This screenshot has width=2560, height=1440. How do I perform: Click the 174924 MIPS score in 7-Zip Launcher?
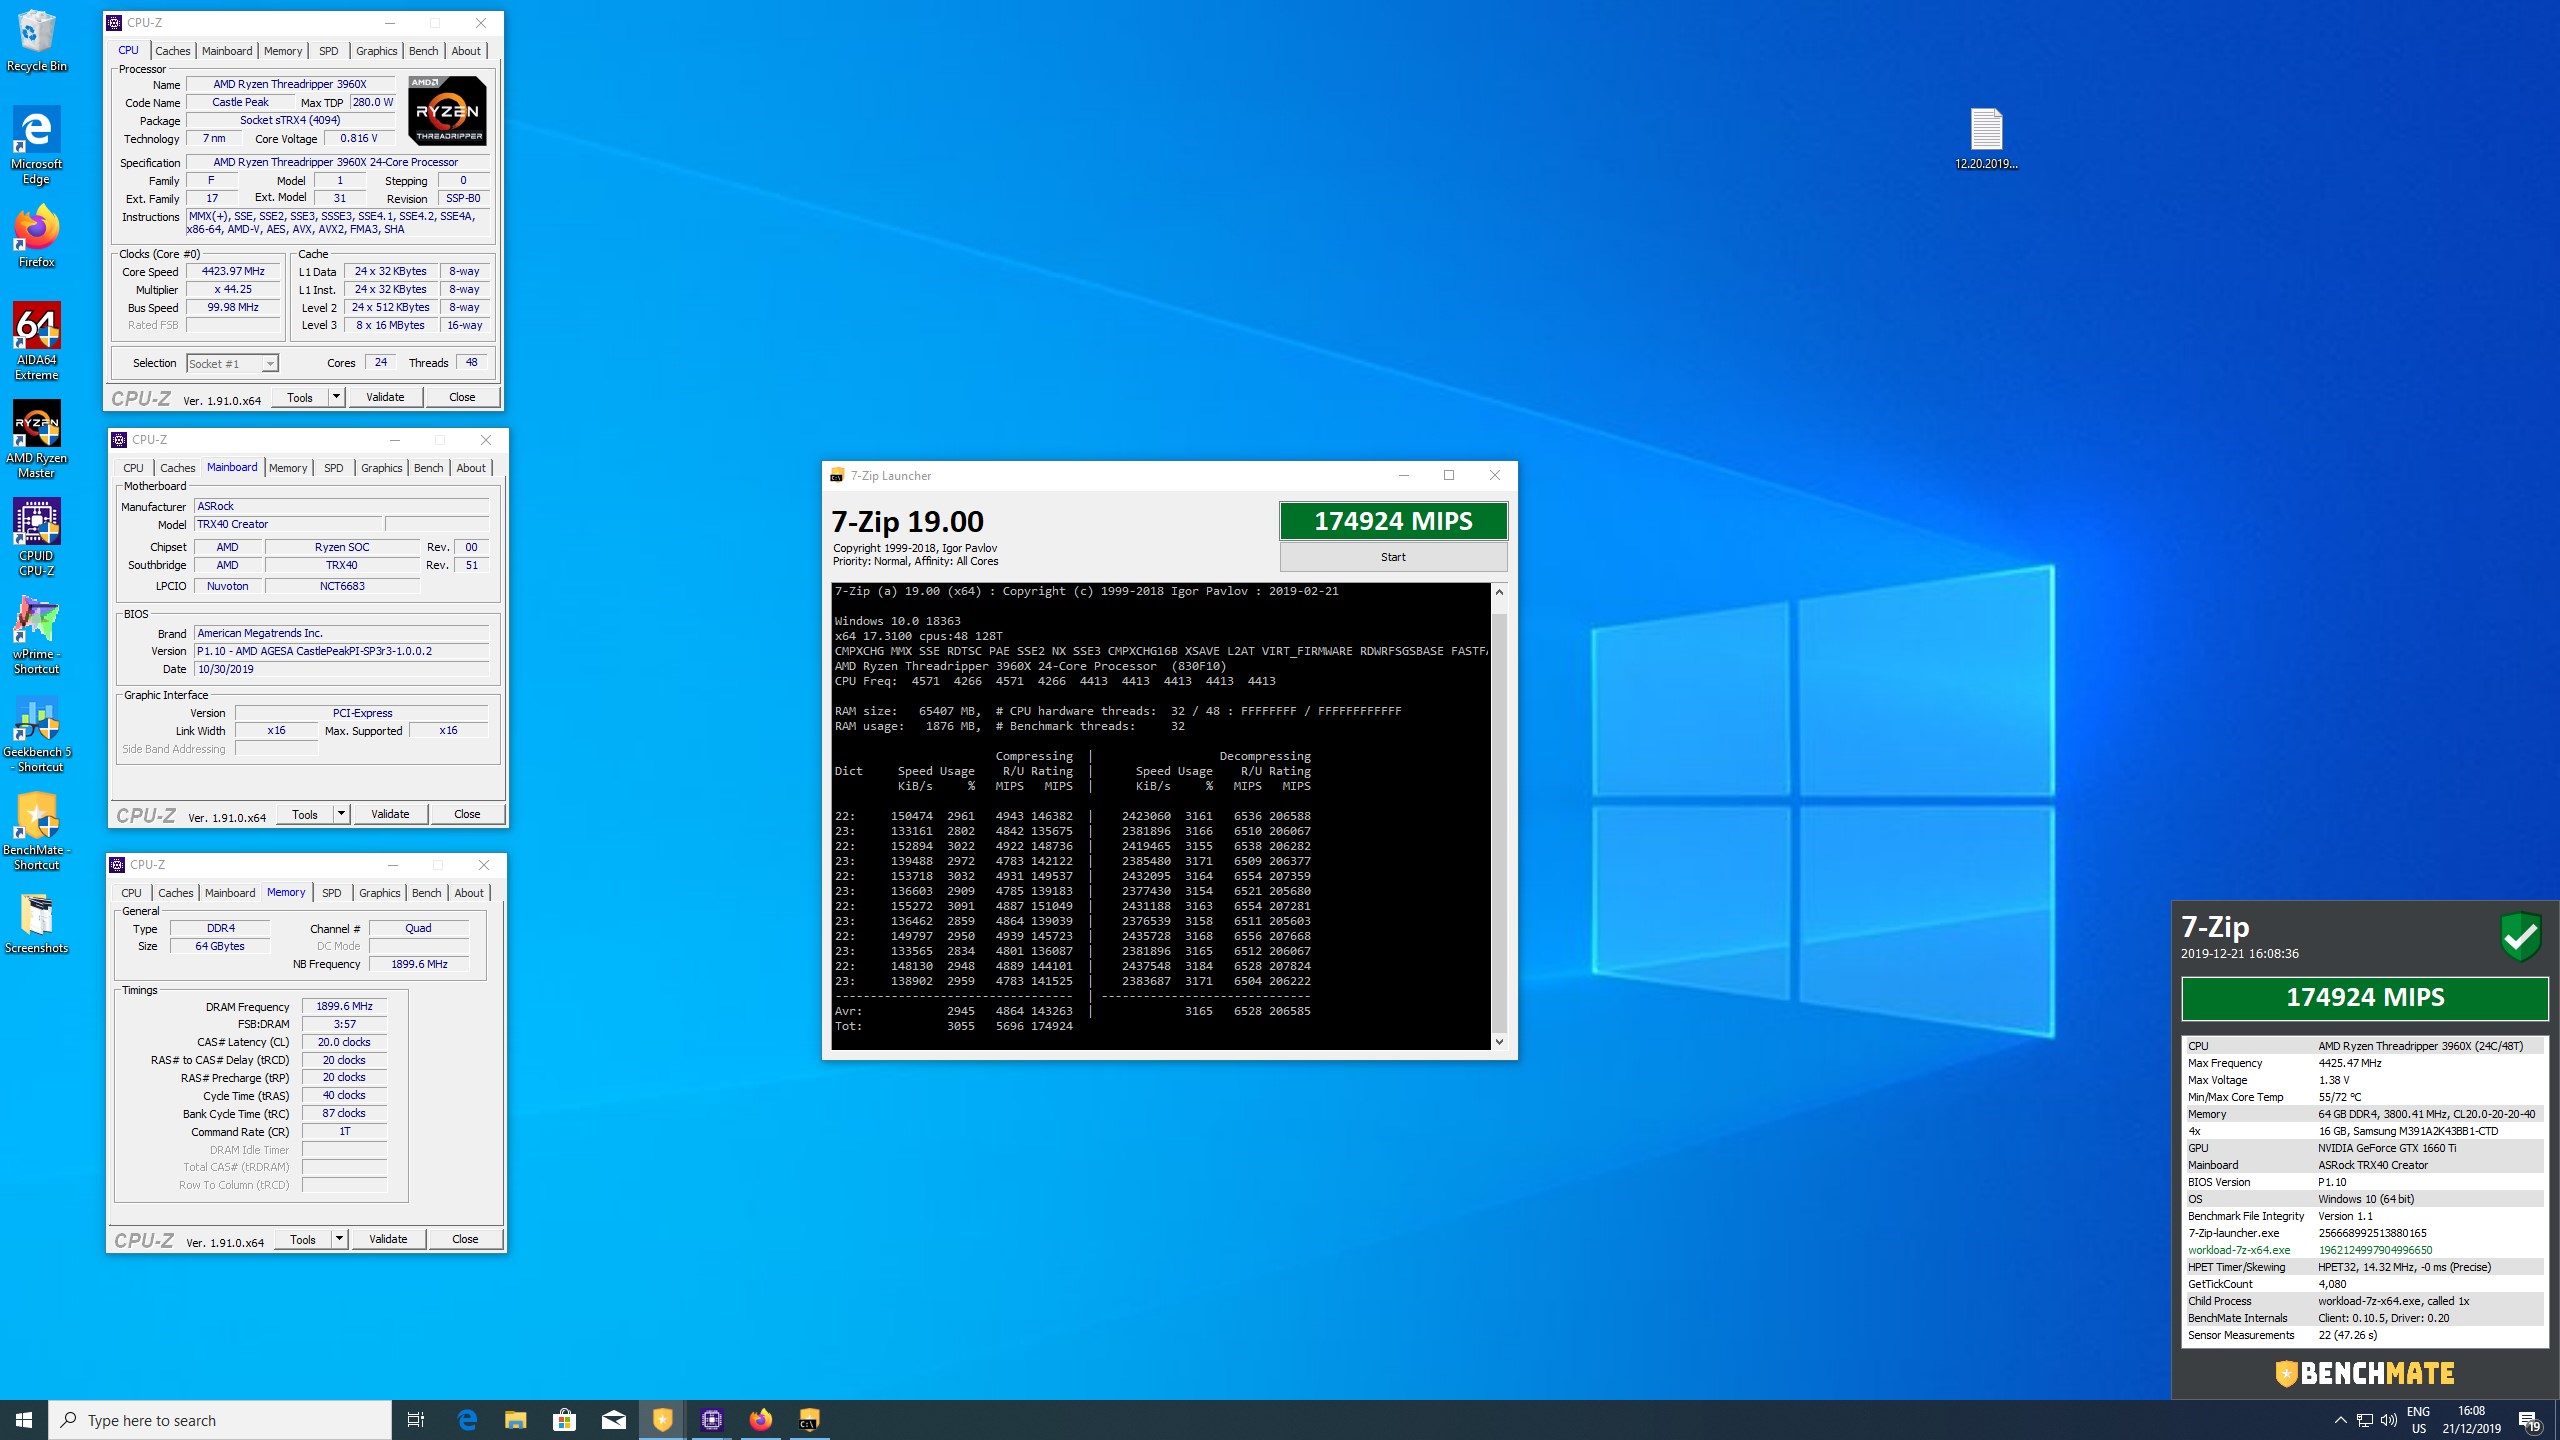tap(1393, 521)
